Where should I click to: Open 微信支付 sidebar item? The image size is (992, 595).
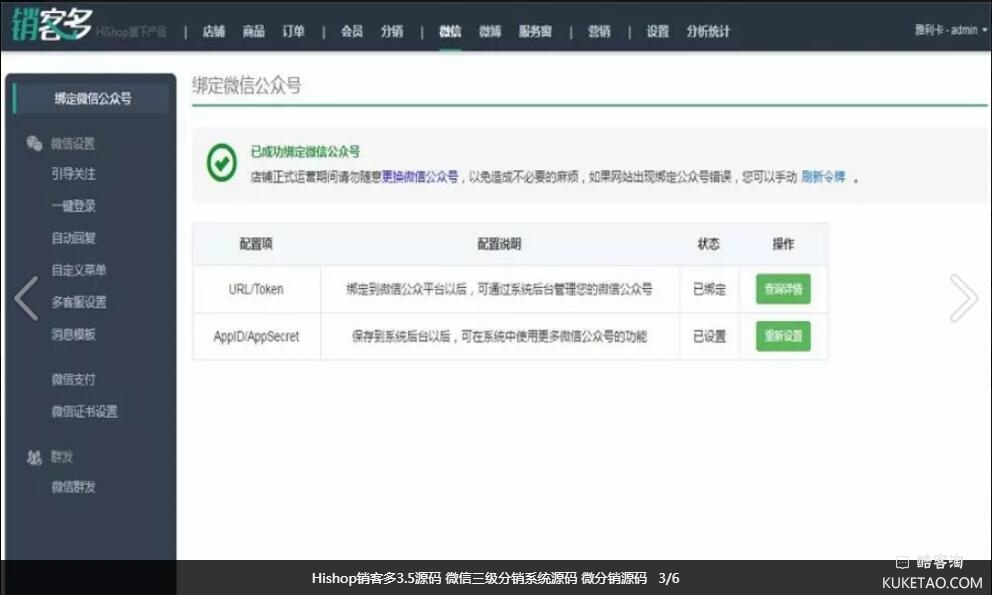point(73,379)
